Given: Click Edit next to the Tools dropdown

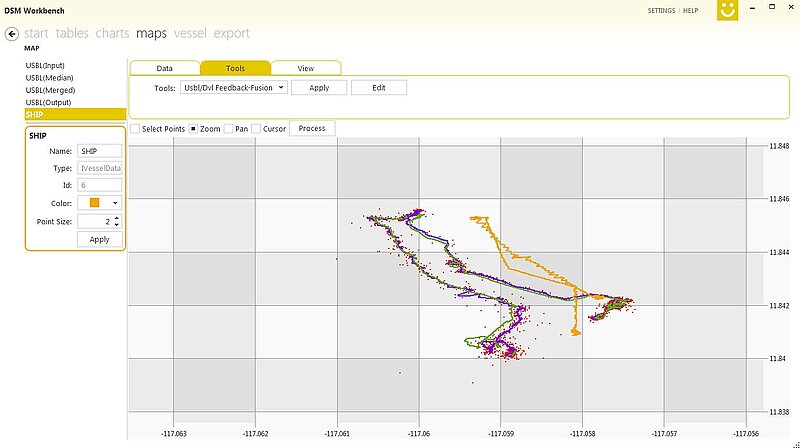Looking at the screenshot, I should click(x=379, y=88).
